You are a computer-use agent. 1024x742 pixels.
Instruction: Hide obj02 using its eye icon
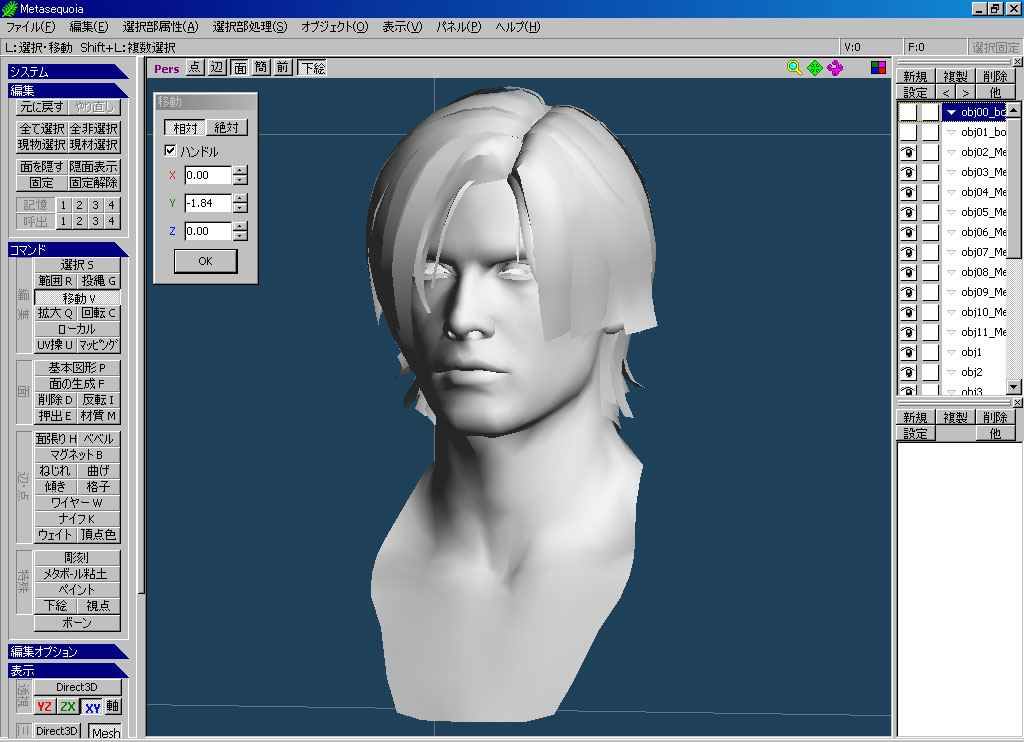(x=908, y=152)
